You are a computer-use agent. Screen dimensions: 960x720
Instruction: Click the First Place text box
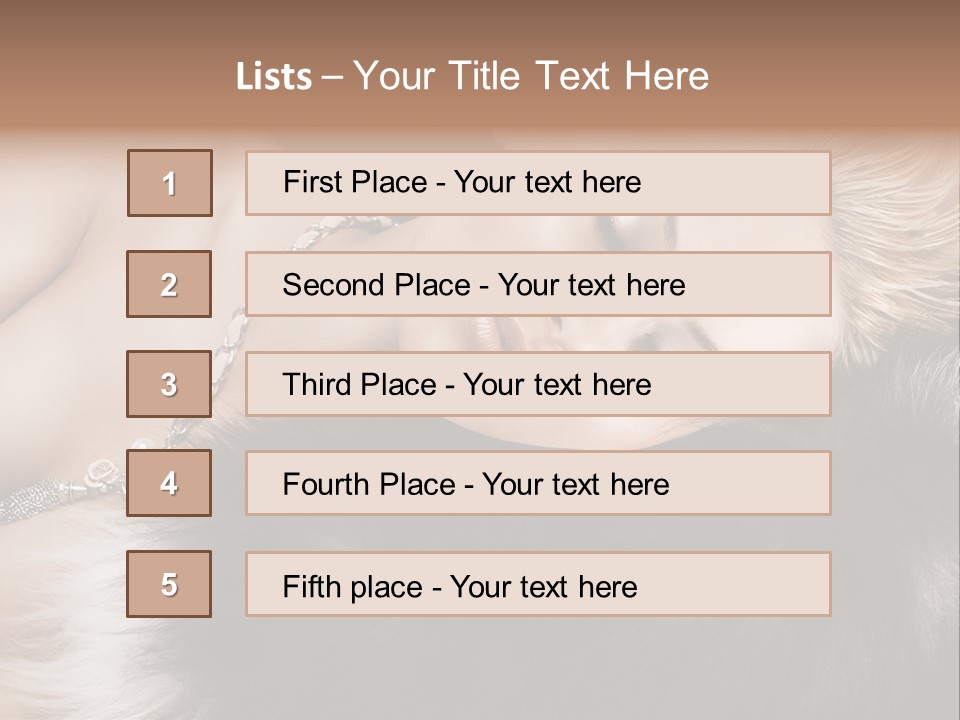coord(538,183)
